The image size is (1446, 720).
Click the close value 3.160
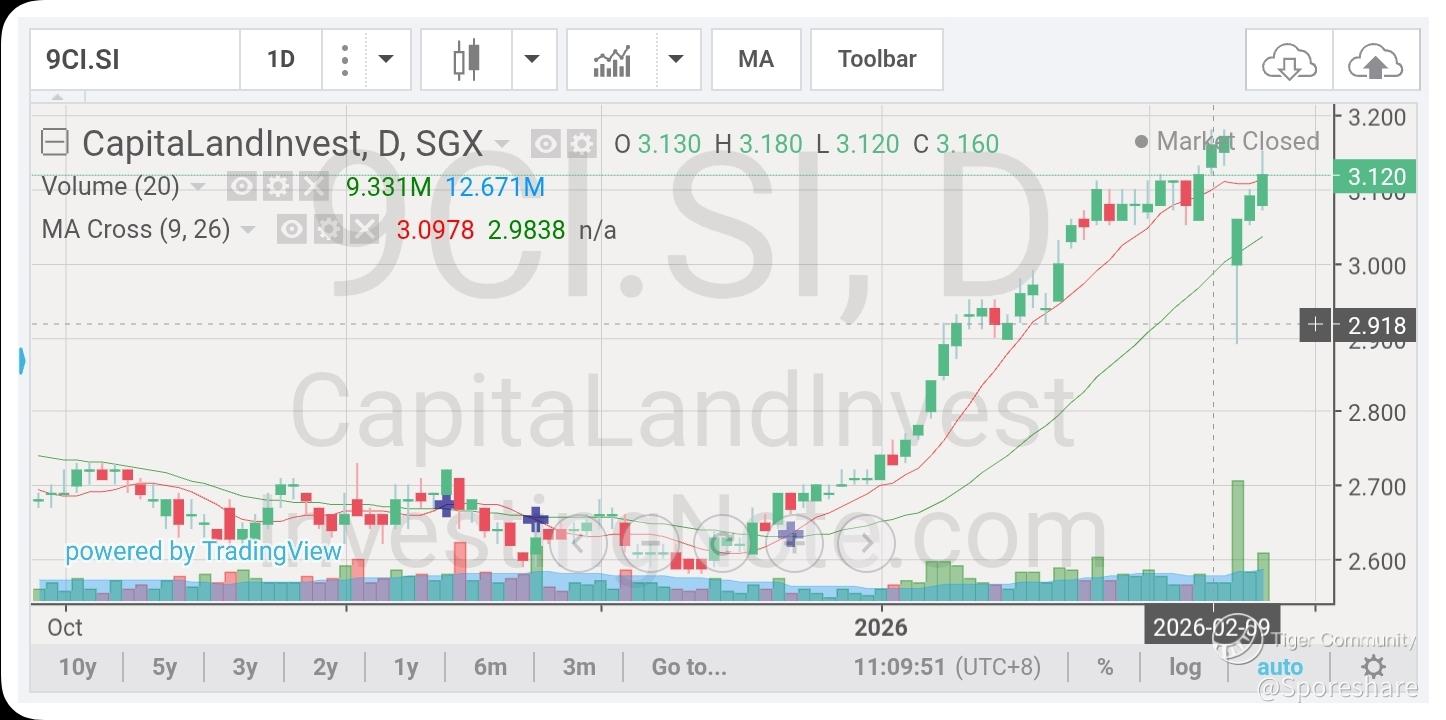tap(967, 144)
